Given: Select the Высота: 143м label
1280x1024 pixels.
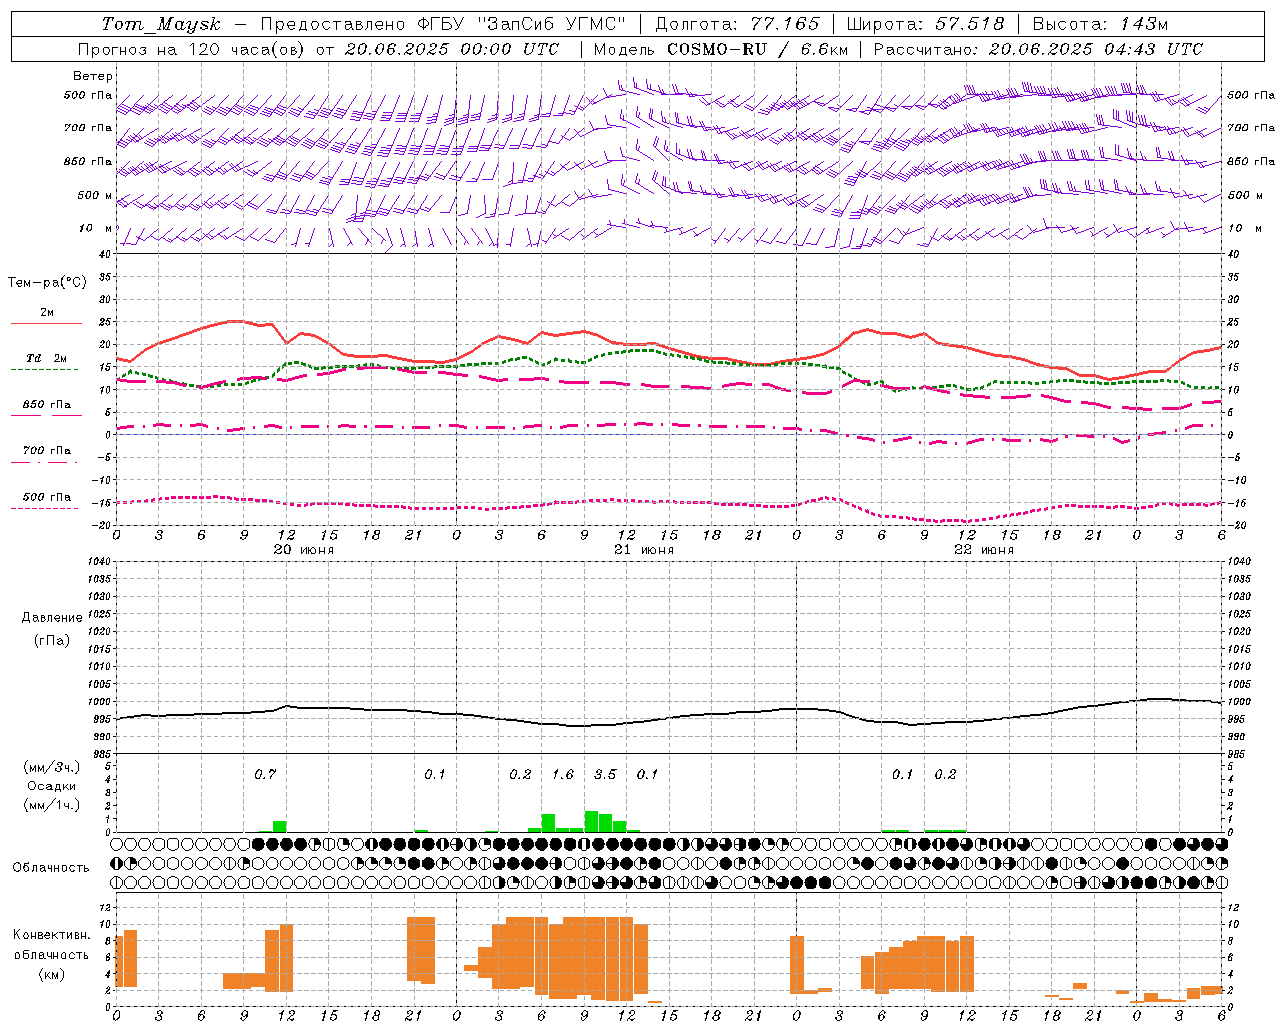Looking at the screenshot, I should pos(1101,24).
